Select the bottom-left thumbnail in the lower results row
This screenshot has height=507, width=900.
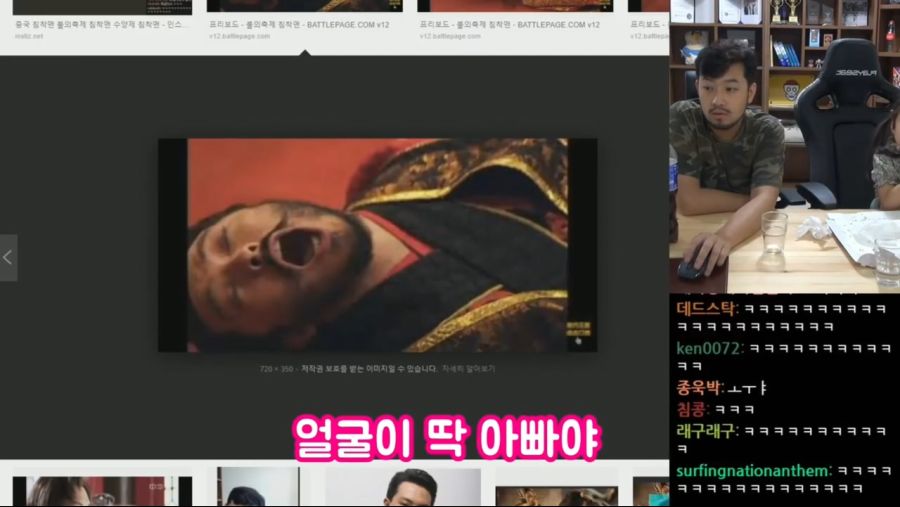100,490
